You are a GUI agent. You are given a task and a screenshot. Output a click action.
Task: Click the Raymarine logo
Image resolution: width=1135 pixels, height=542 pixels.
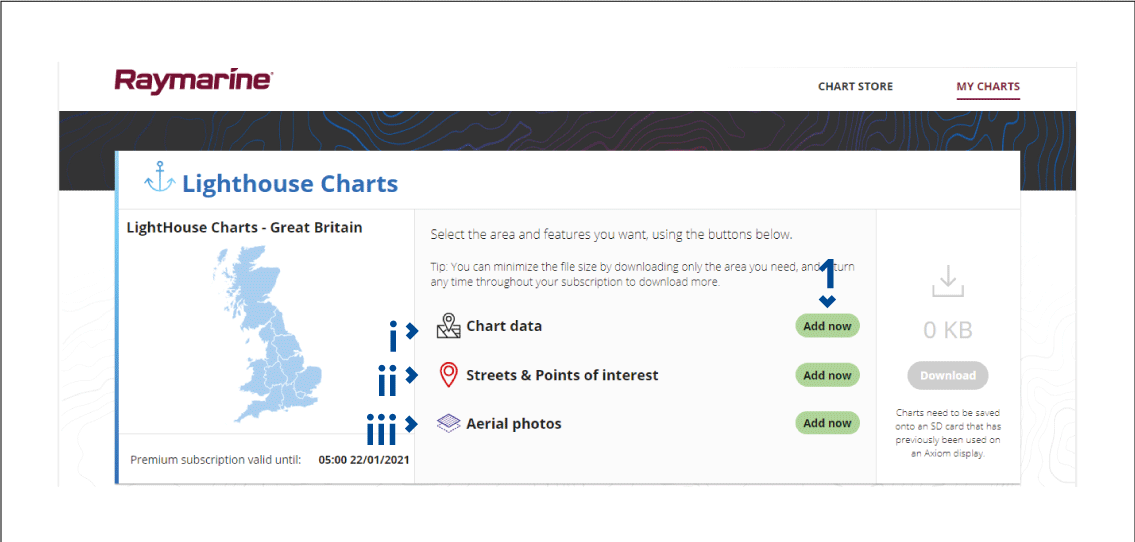193,81
